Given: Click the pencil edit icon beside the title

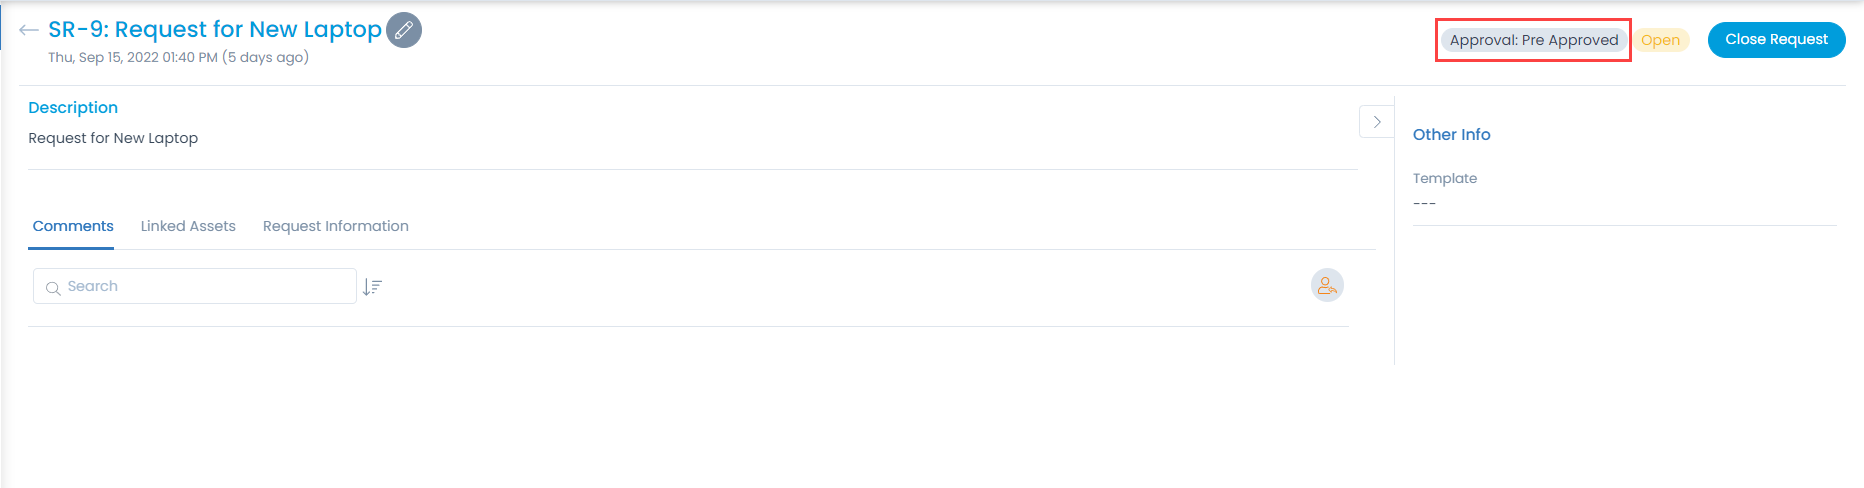Looking at the screenshot, I should [x=404, y=30].
